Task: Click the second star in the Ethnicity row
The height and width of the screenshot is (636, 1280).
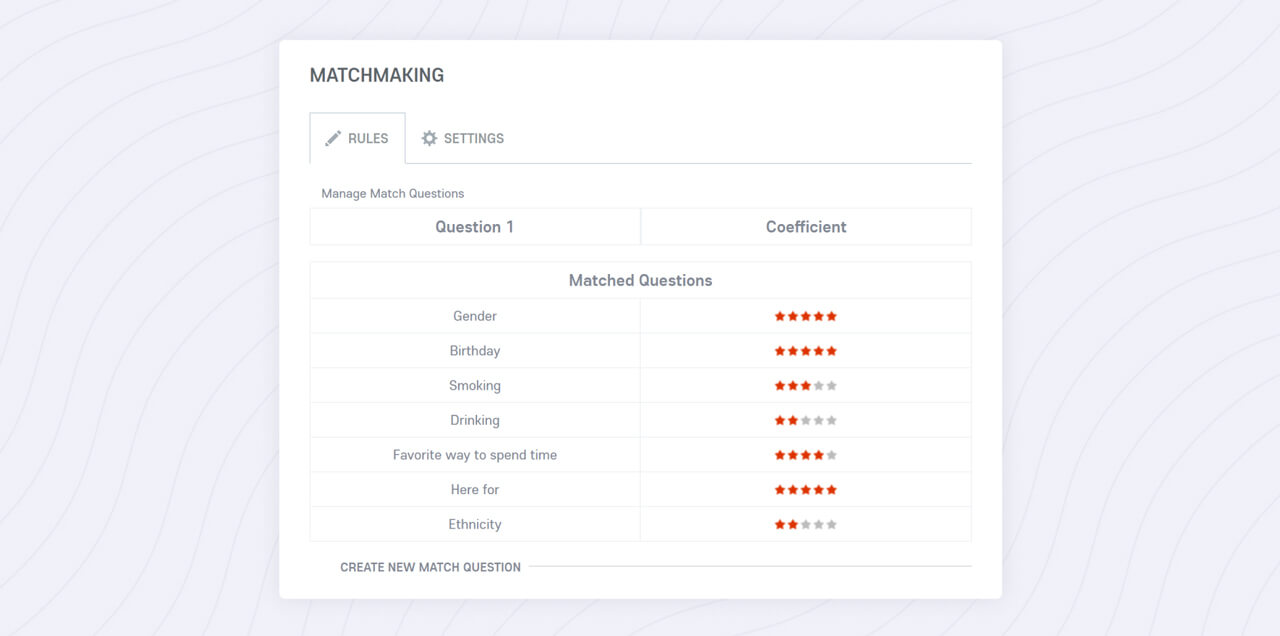Action: click(x=793, y=524)
